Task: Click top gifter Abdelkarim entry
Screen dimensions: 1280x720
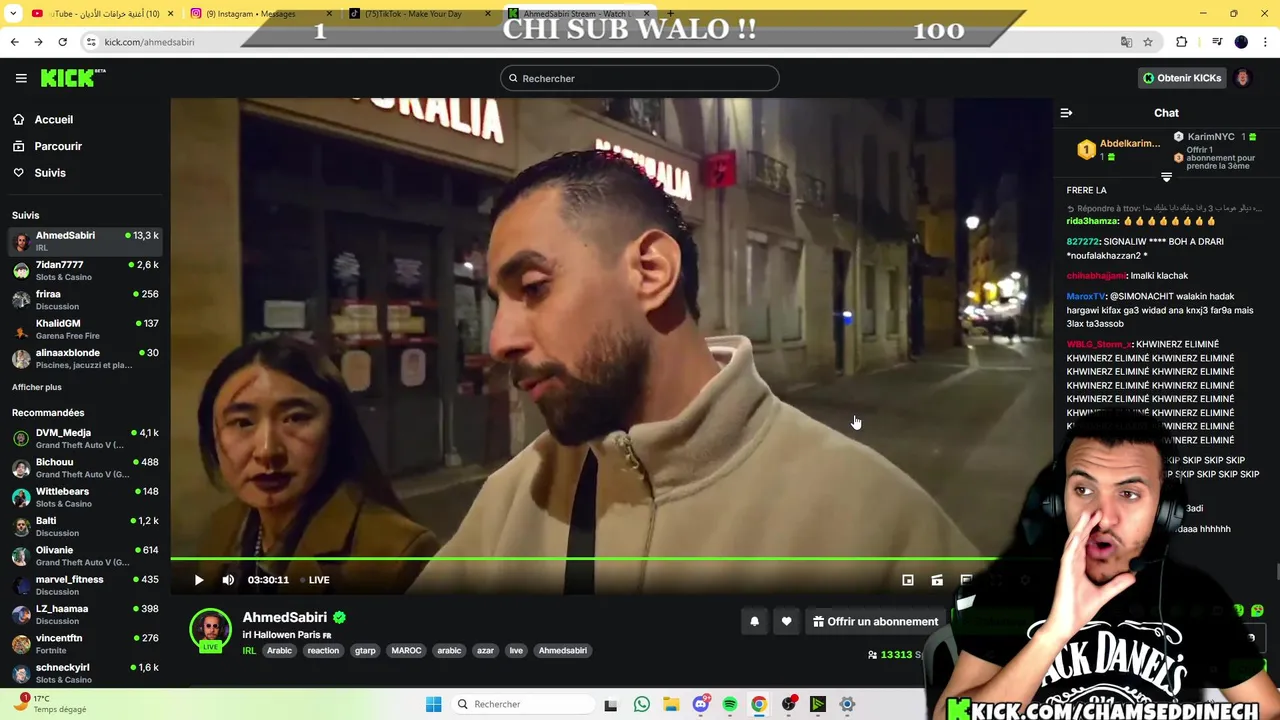Action: click(x=1119, y=150)
